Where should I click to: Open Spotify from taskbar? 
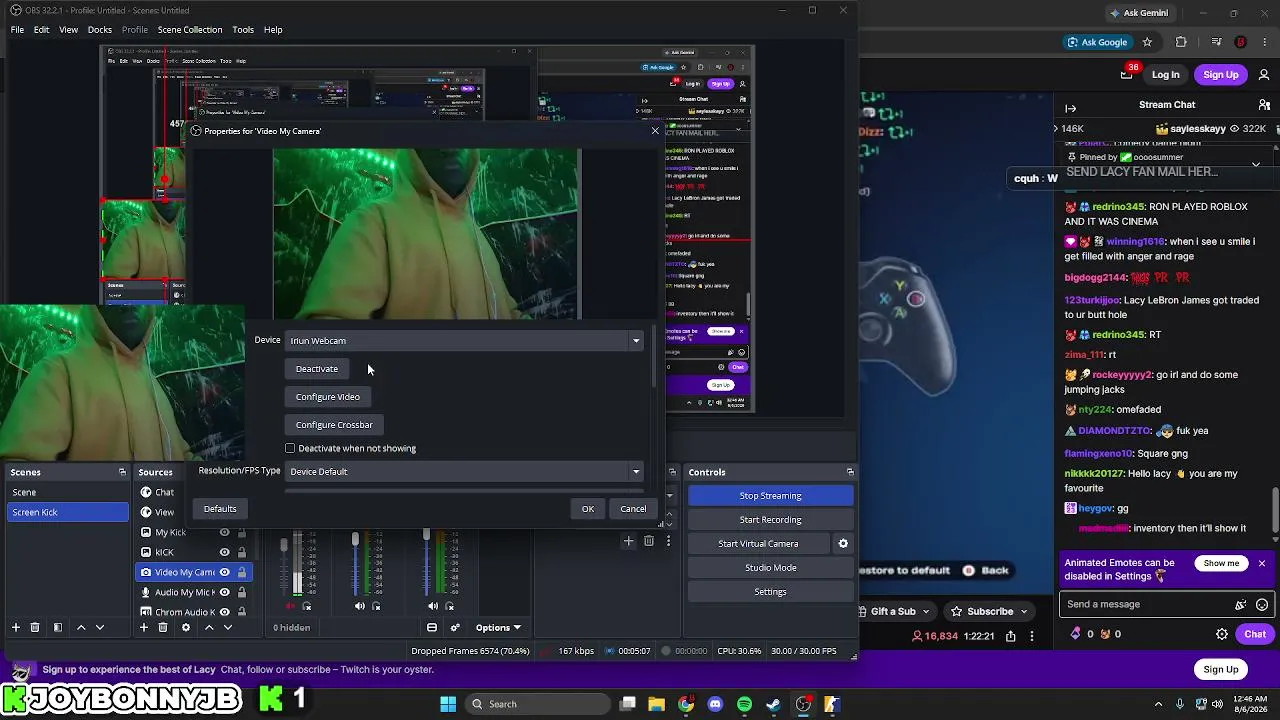(x=744, y=704)
